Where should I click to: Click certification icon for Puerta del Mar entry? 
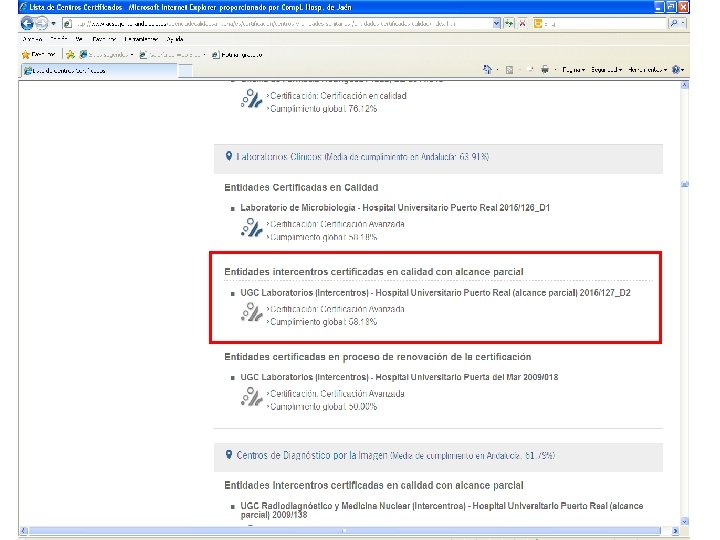tap(252, 397)
